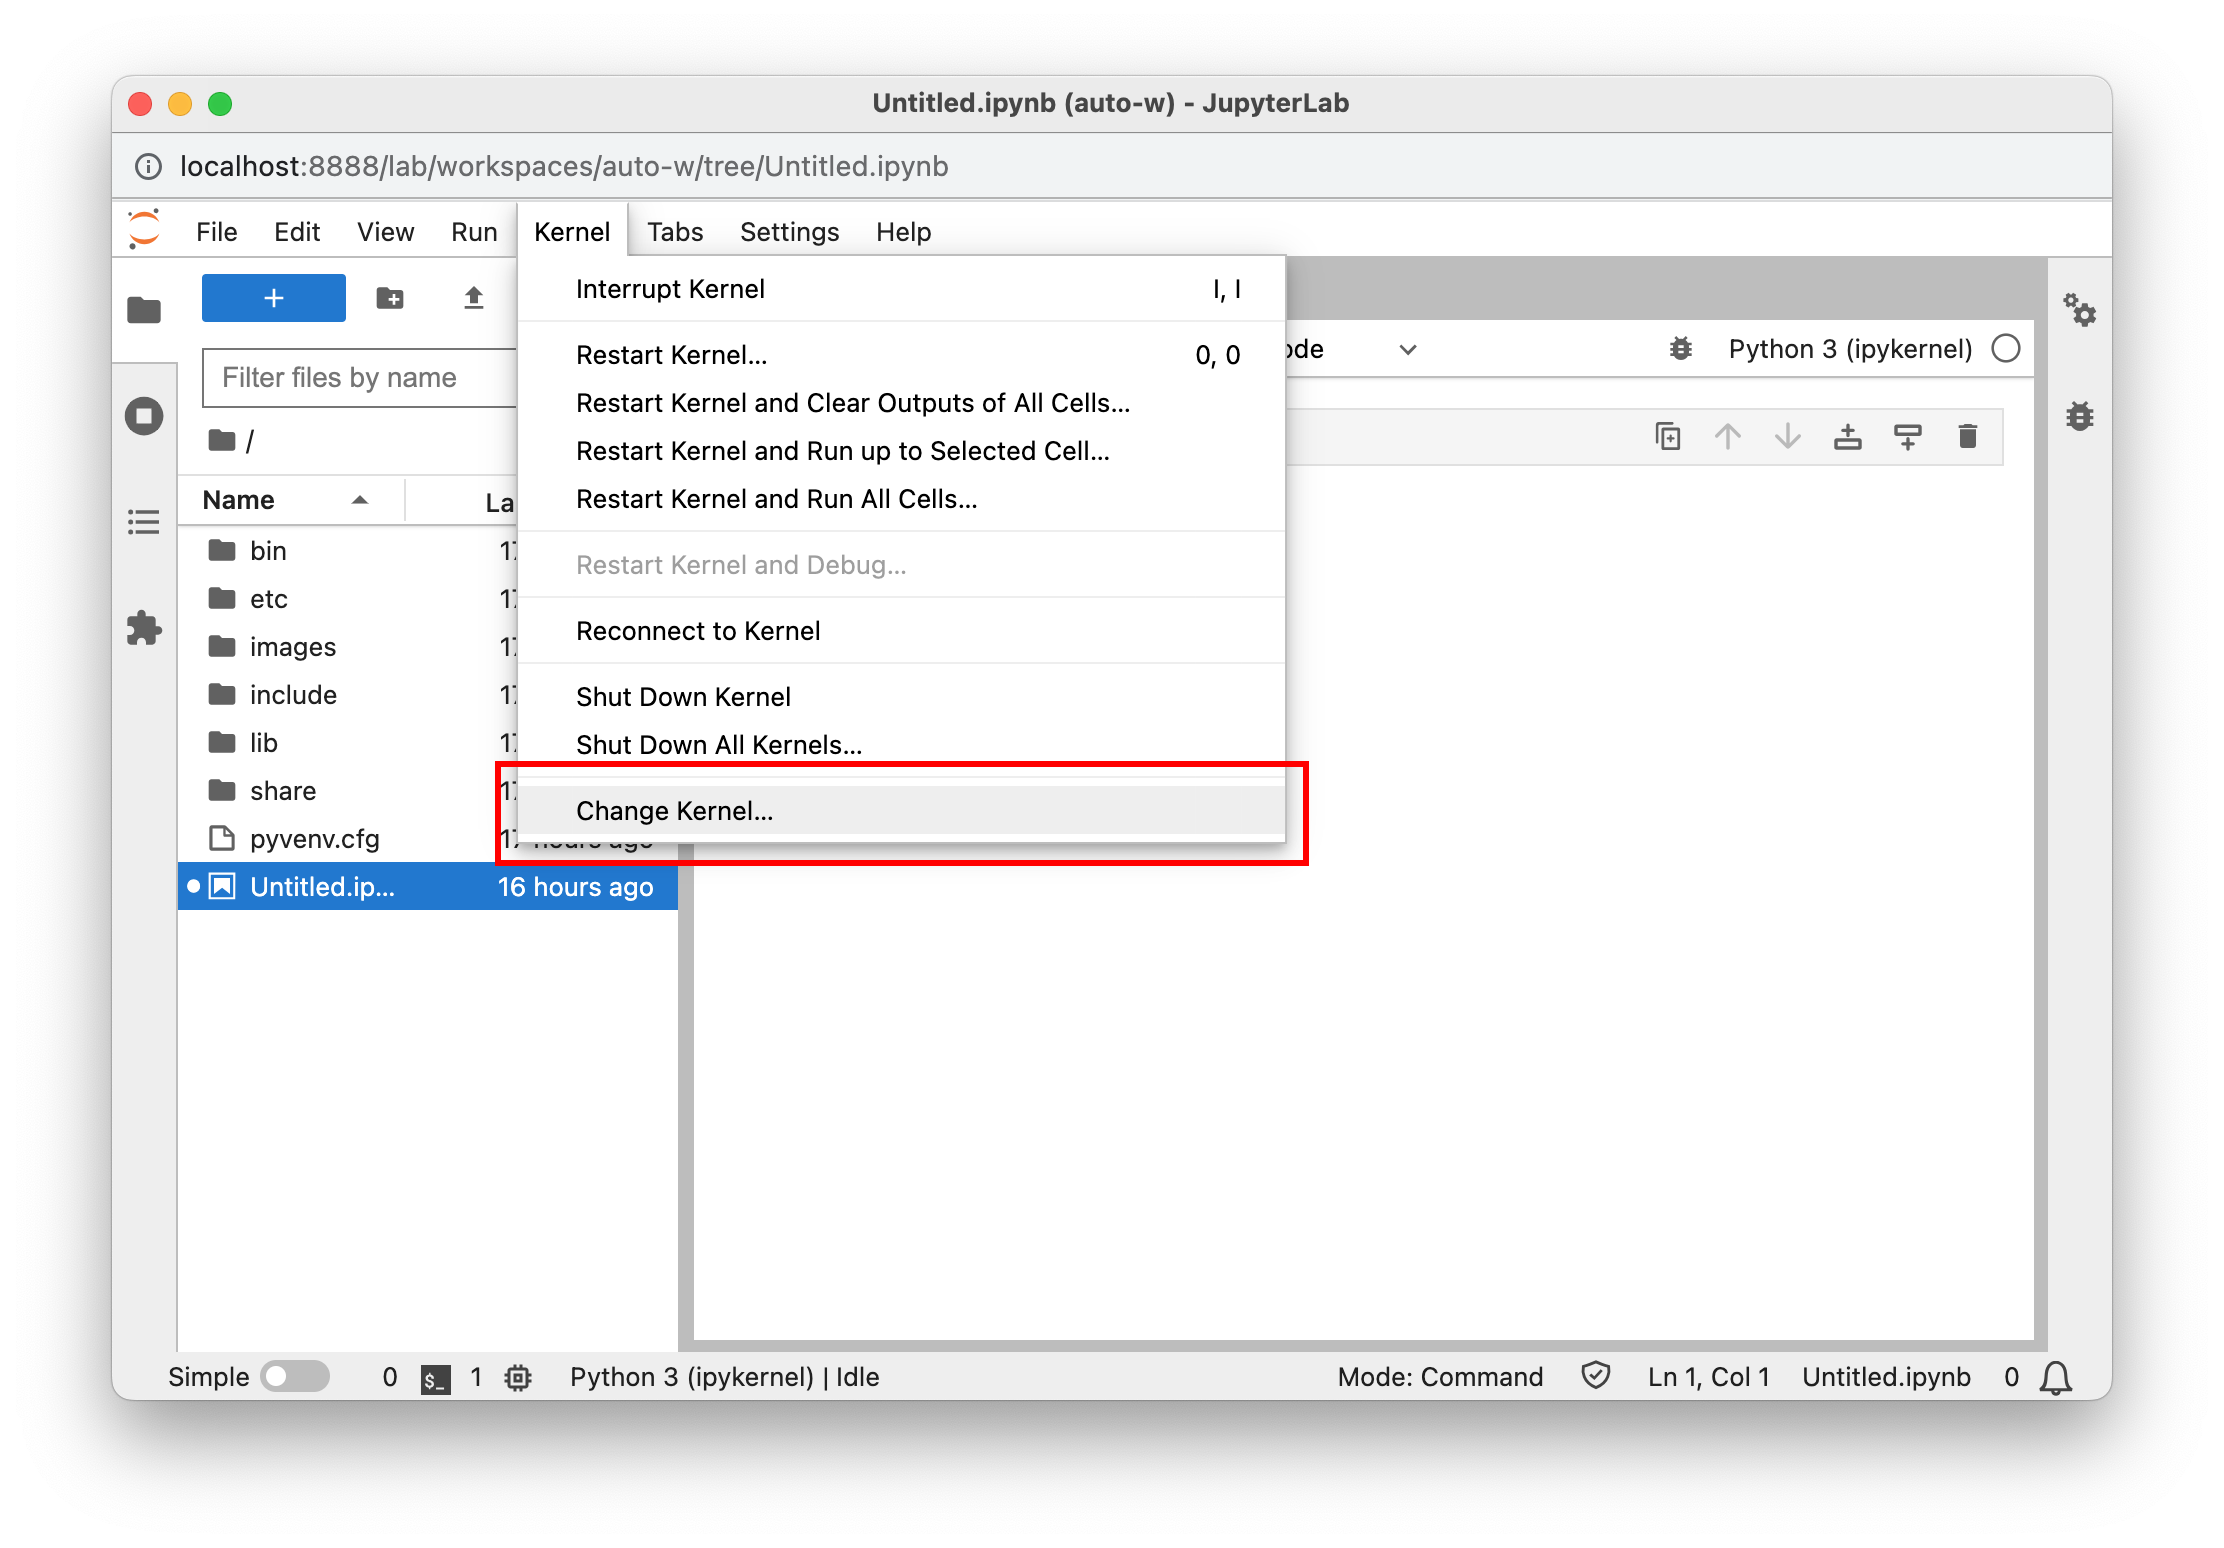The height and width of the screenshot is (1548, 2224).
Task: Open the Extension Manager puzzle icon
Action: (144, 628)
